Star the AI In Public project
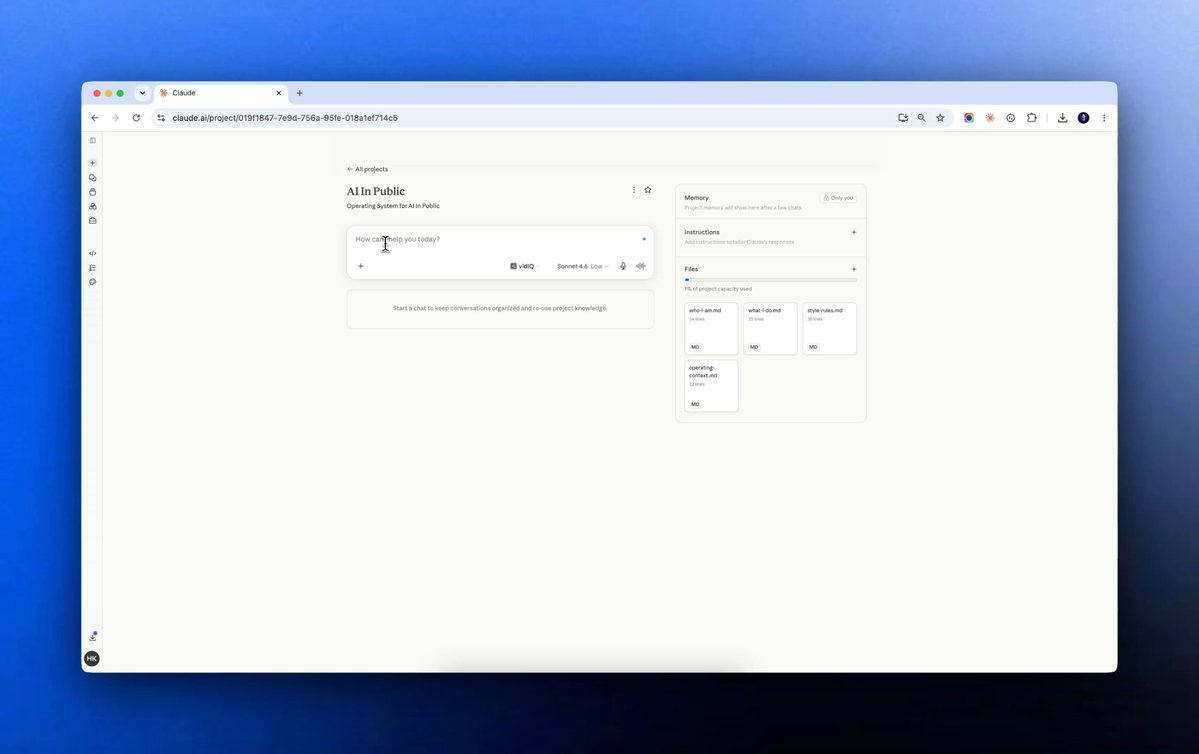The image size is (1199, 754). 648,190
